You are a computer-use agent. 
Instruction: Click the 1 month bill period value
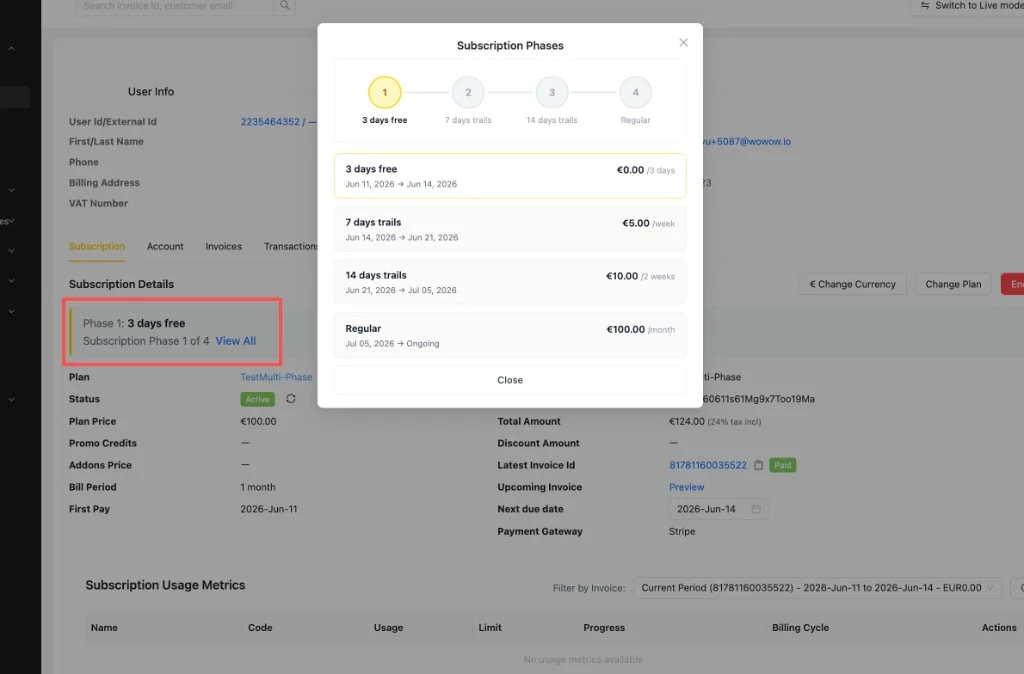[258, 487]
